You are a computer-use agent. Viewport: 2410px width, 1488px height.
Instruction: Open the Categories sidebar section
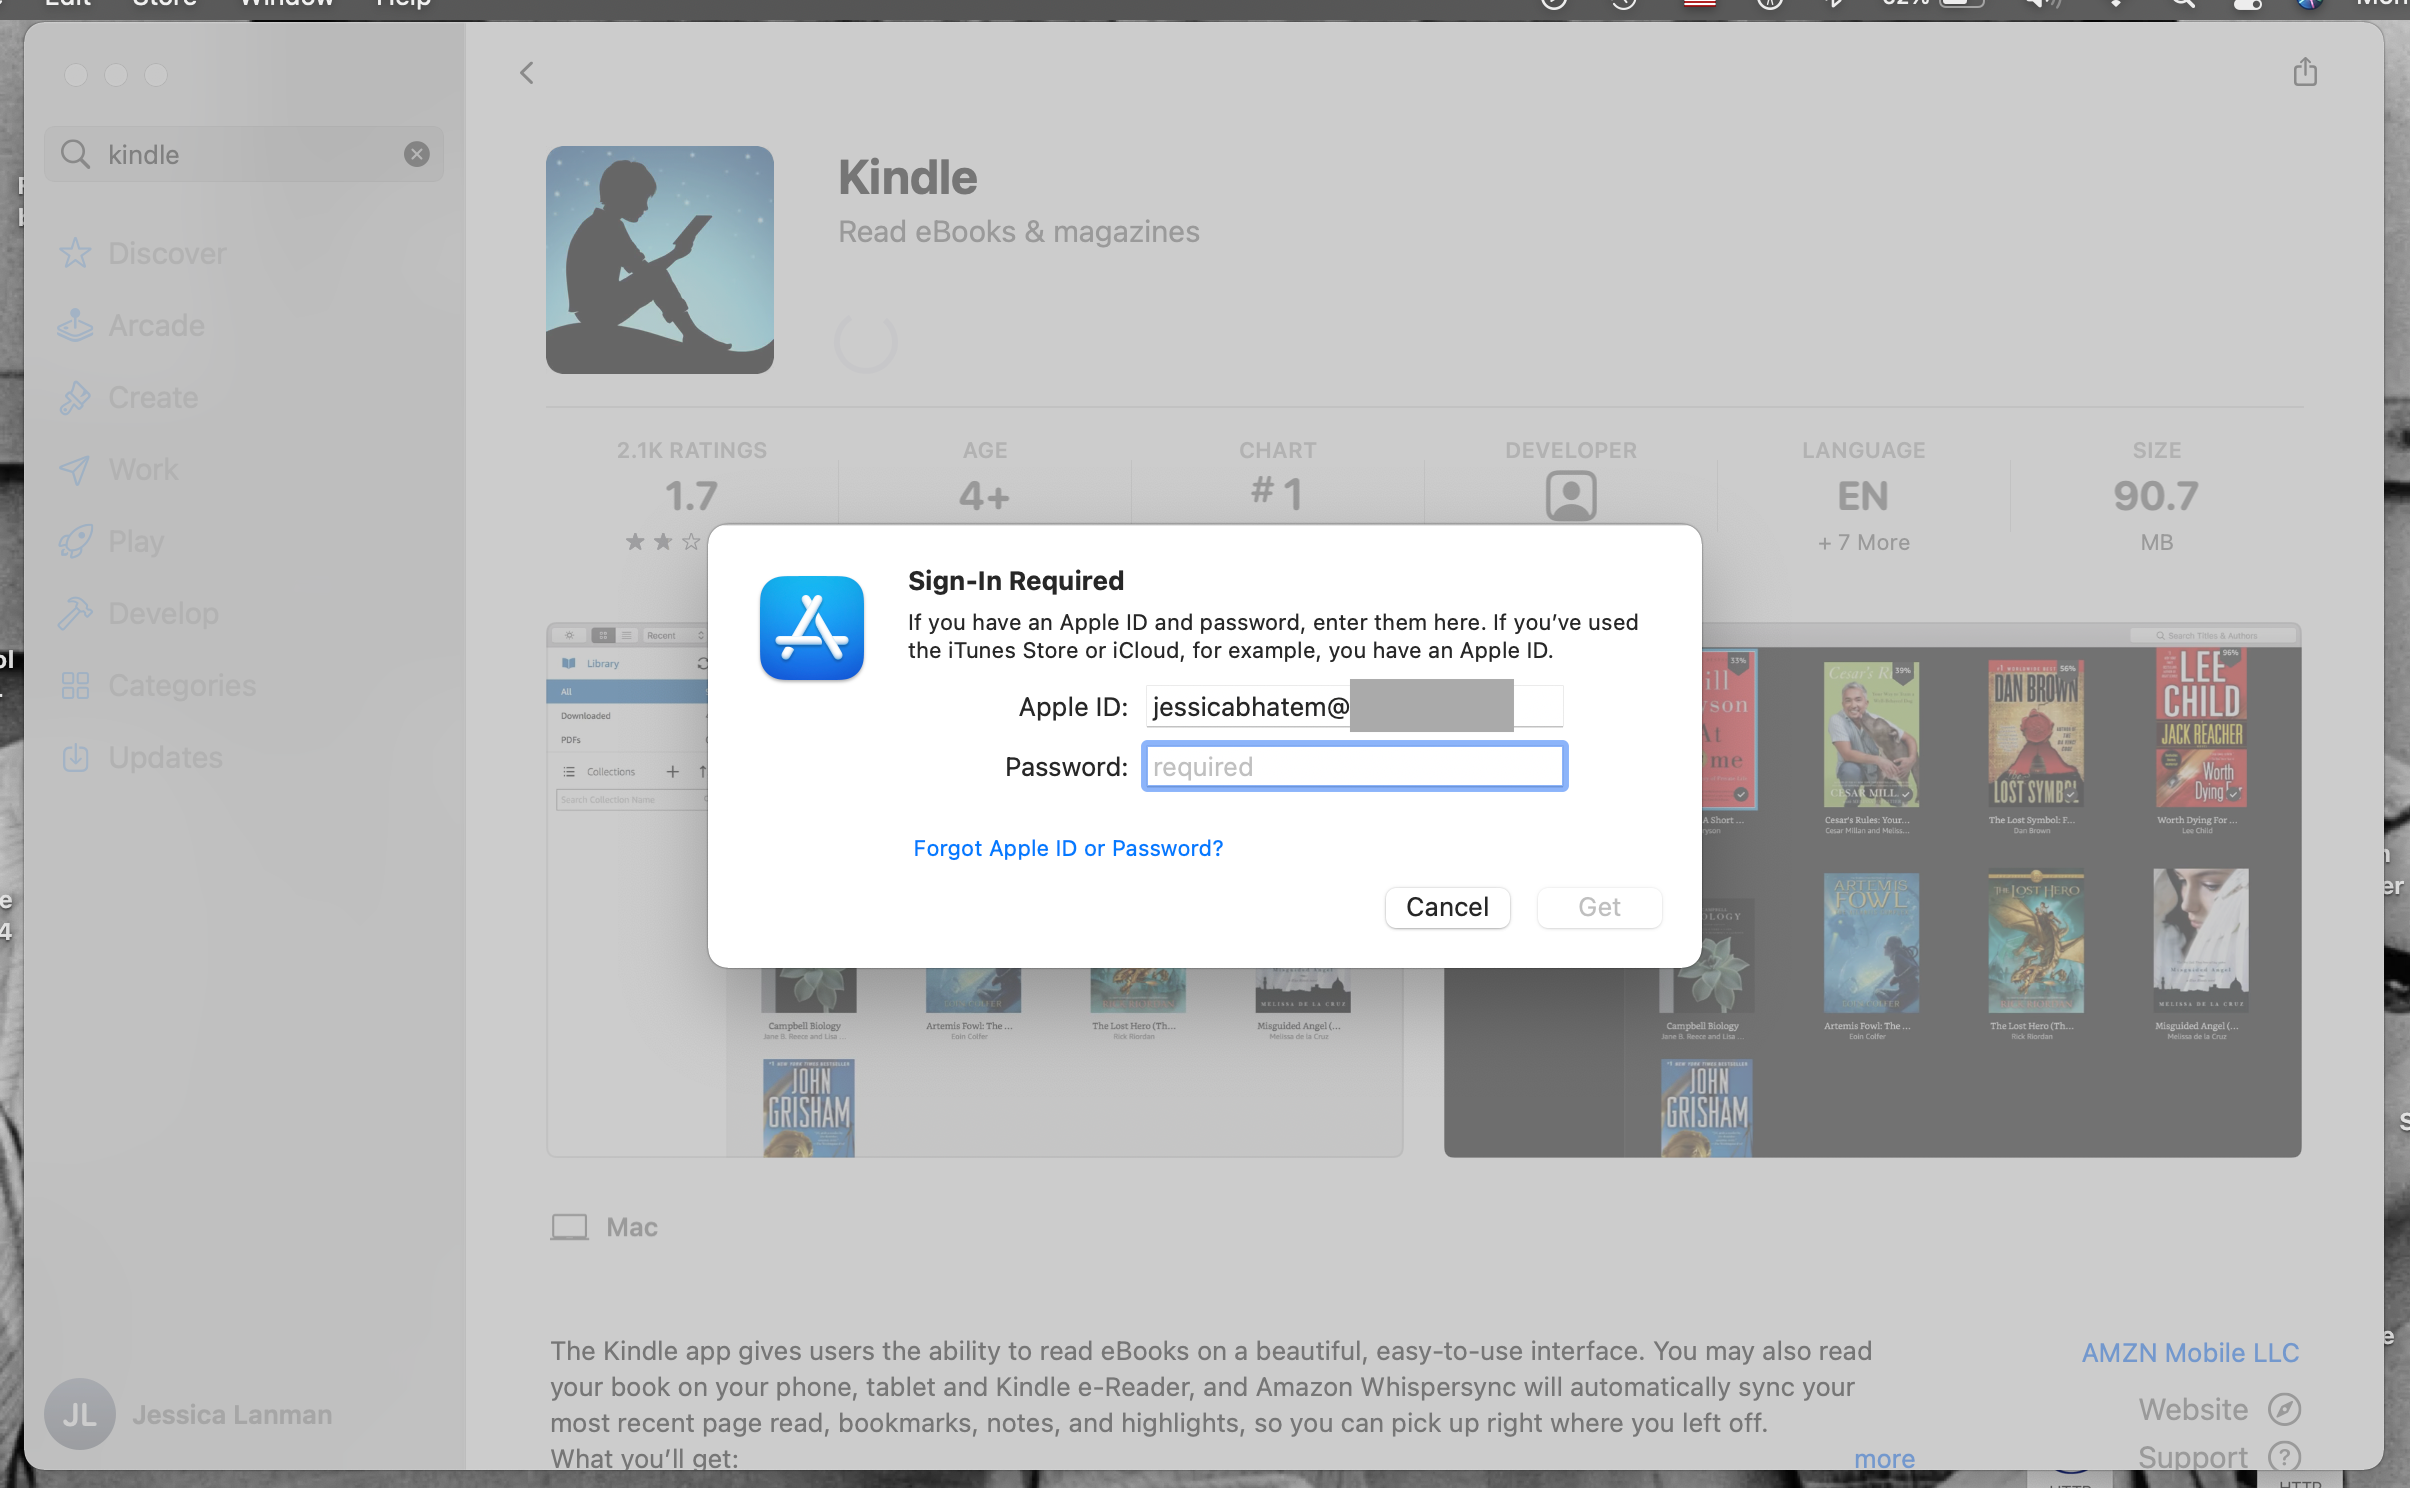182,686
